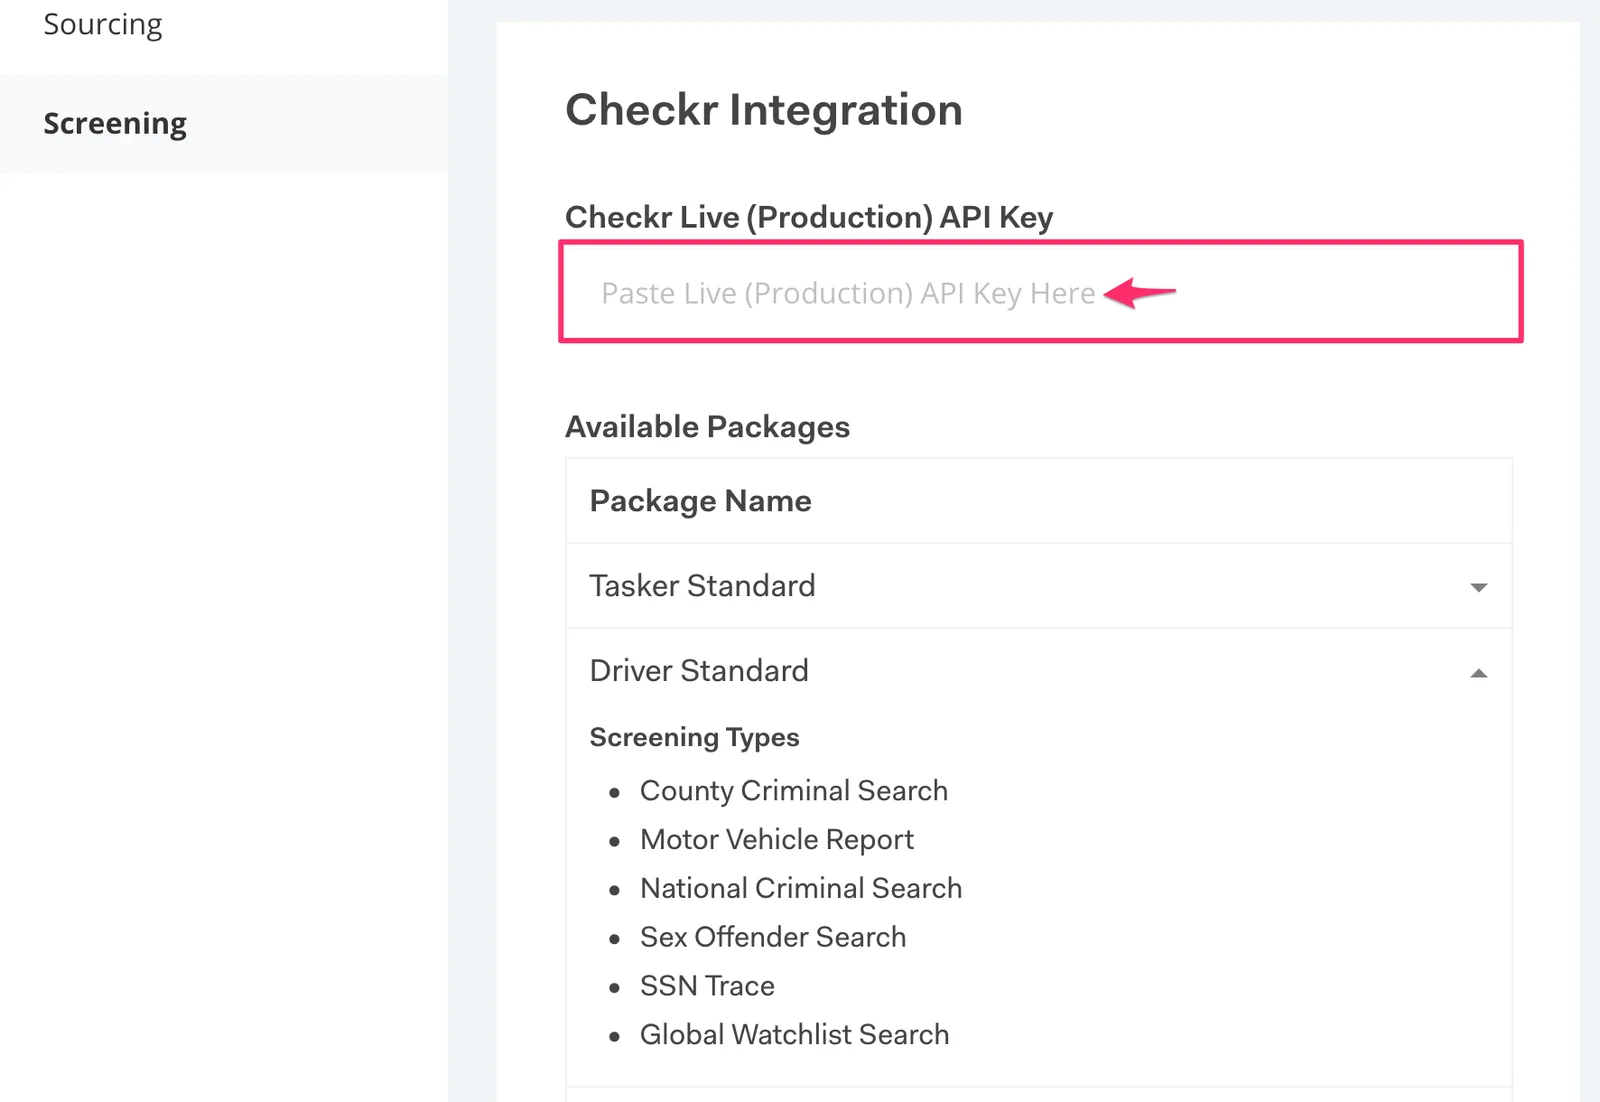Open the Sourcing sidebar section

tap(103, 24)
